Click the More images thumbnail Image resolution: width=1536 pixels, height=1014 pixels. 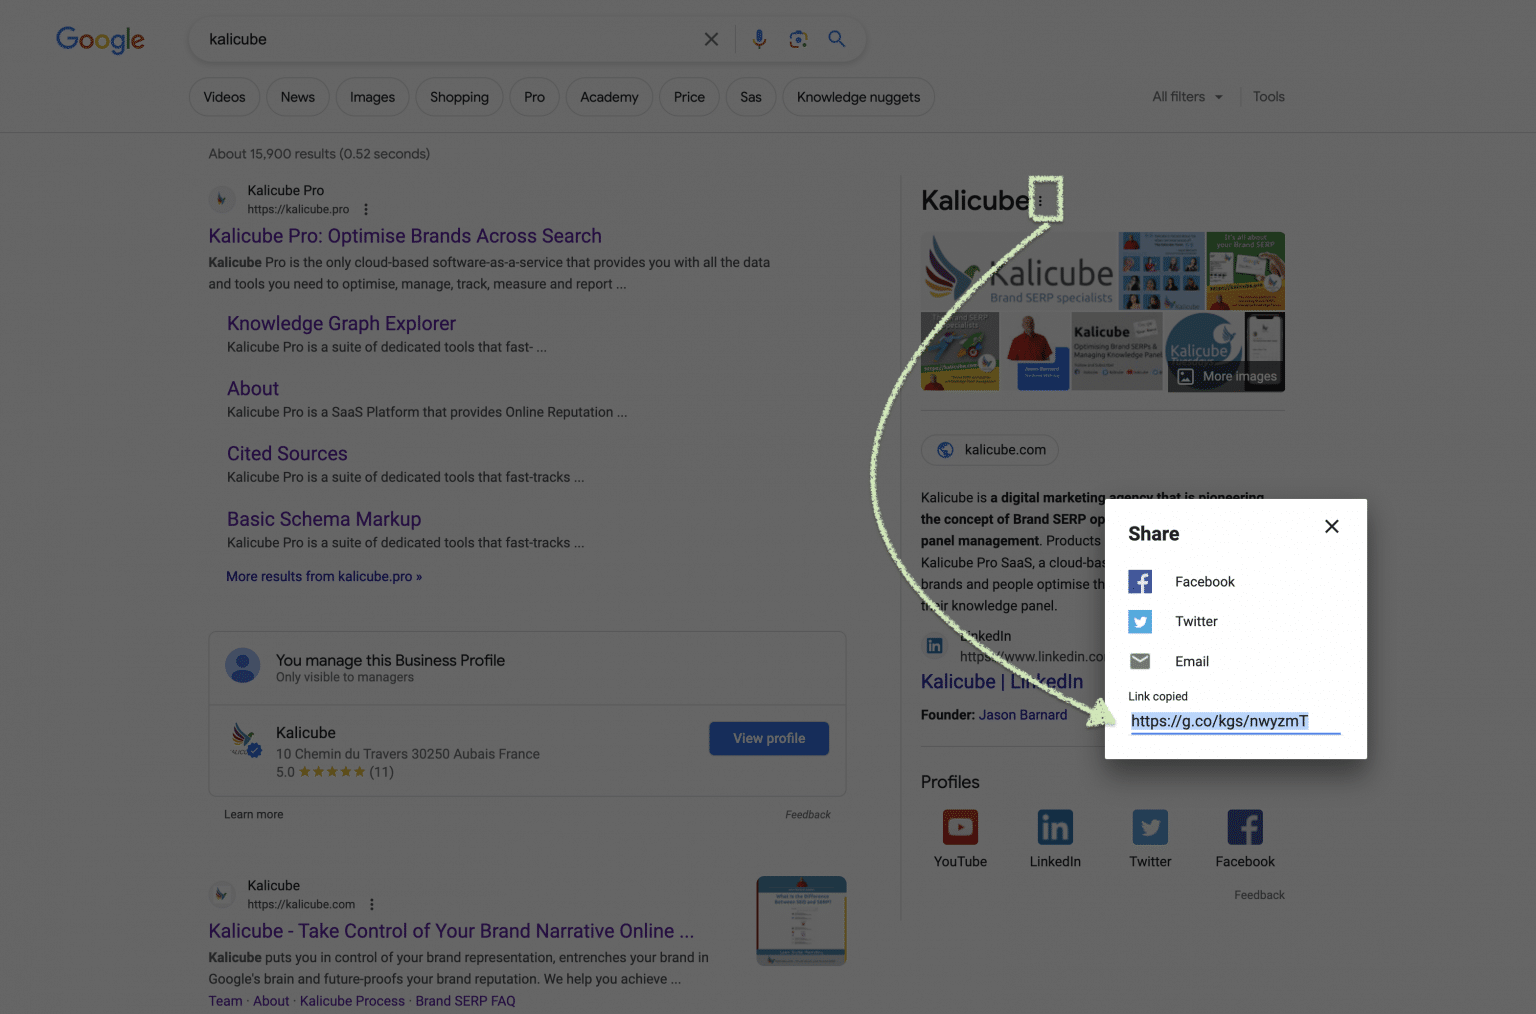click(x=1226, y=376)
